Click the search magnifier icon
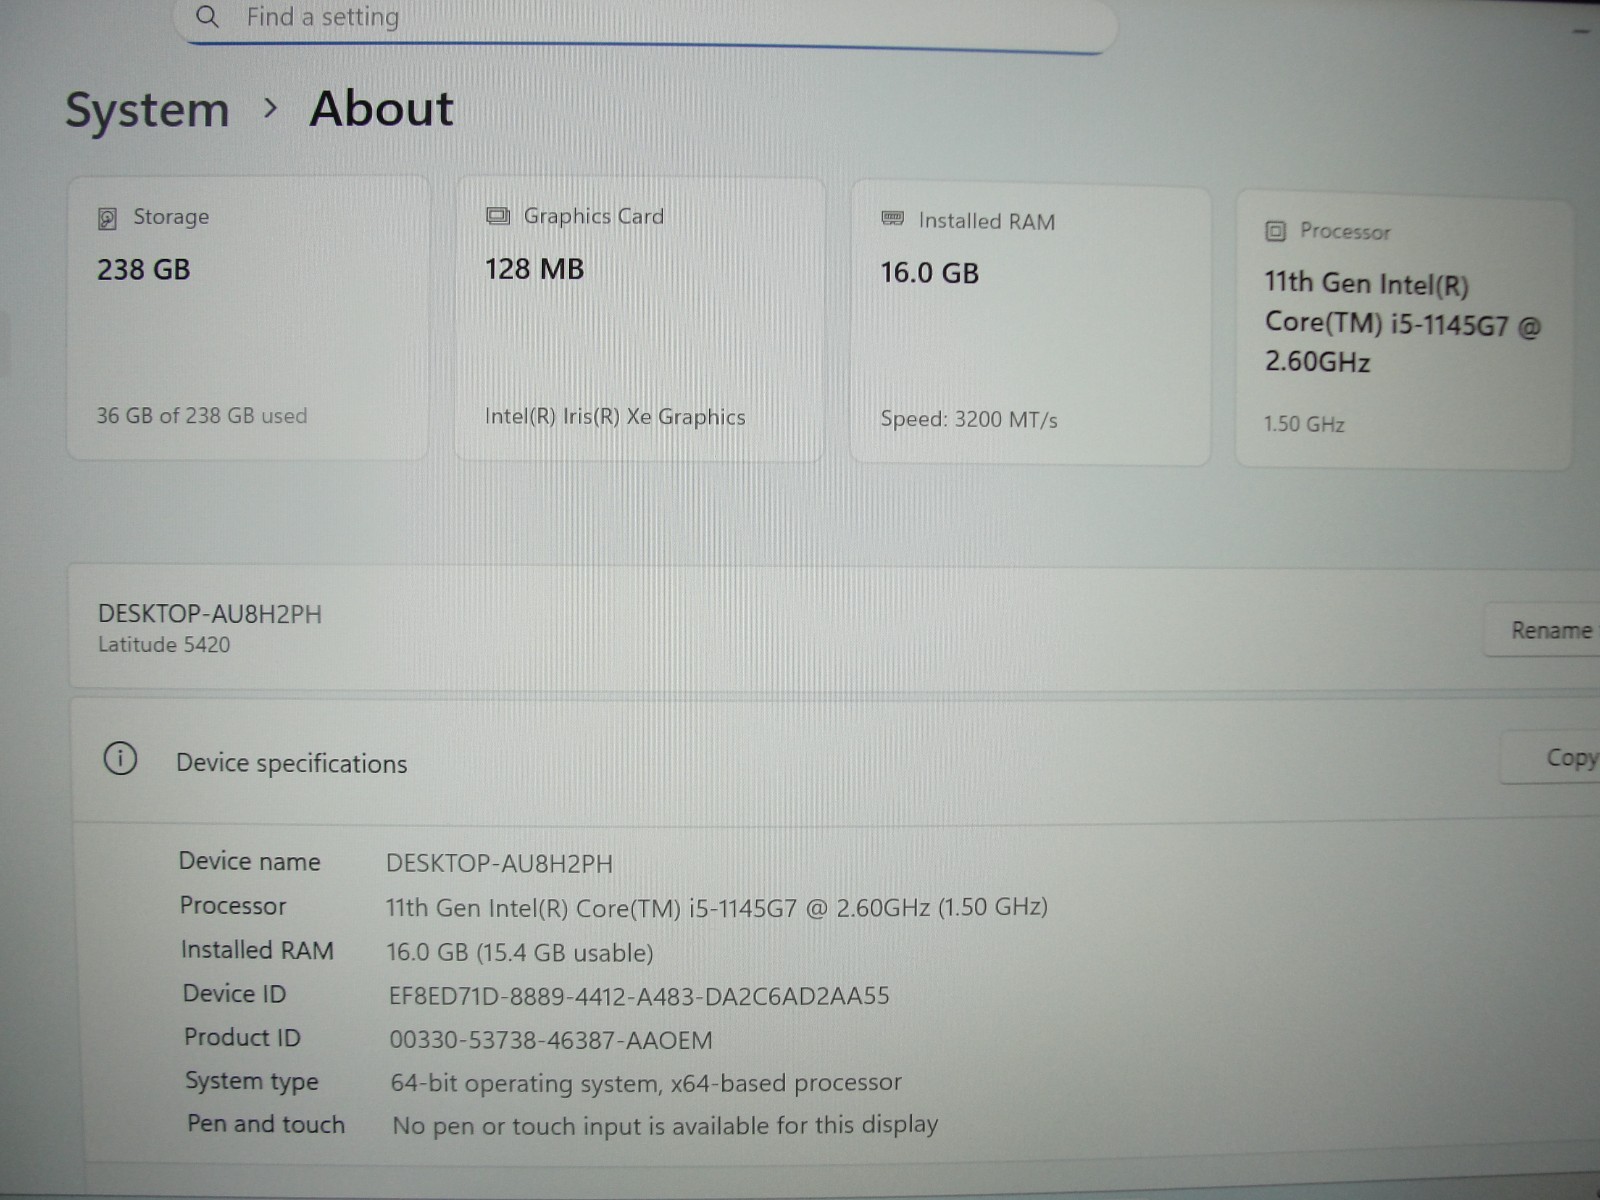Screen dimensions: 1600x1200 click(x=207, y=16)
